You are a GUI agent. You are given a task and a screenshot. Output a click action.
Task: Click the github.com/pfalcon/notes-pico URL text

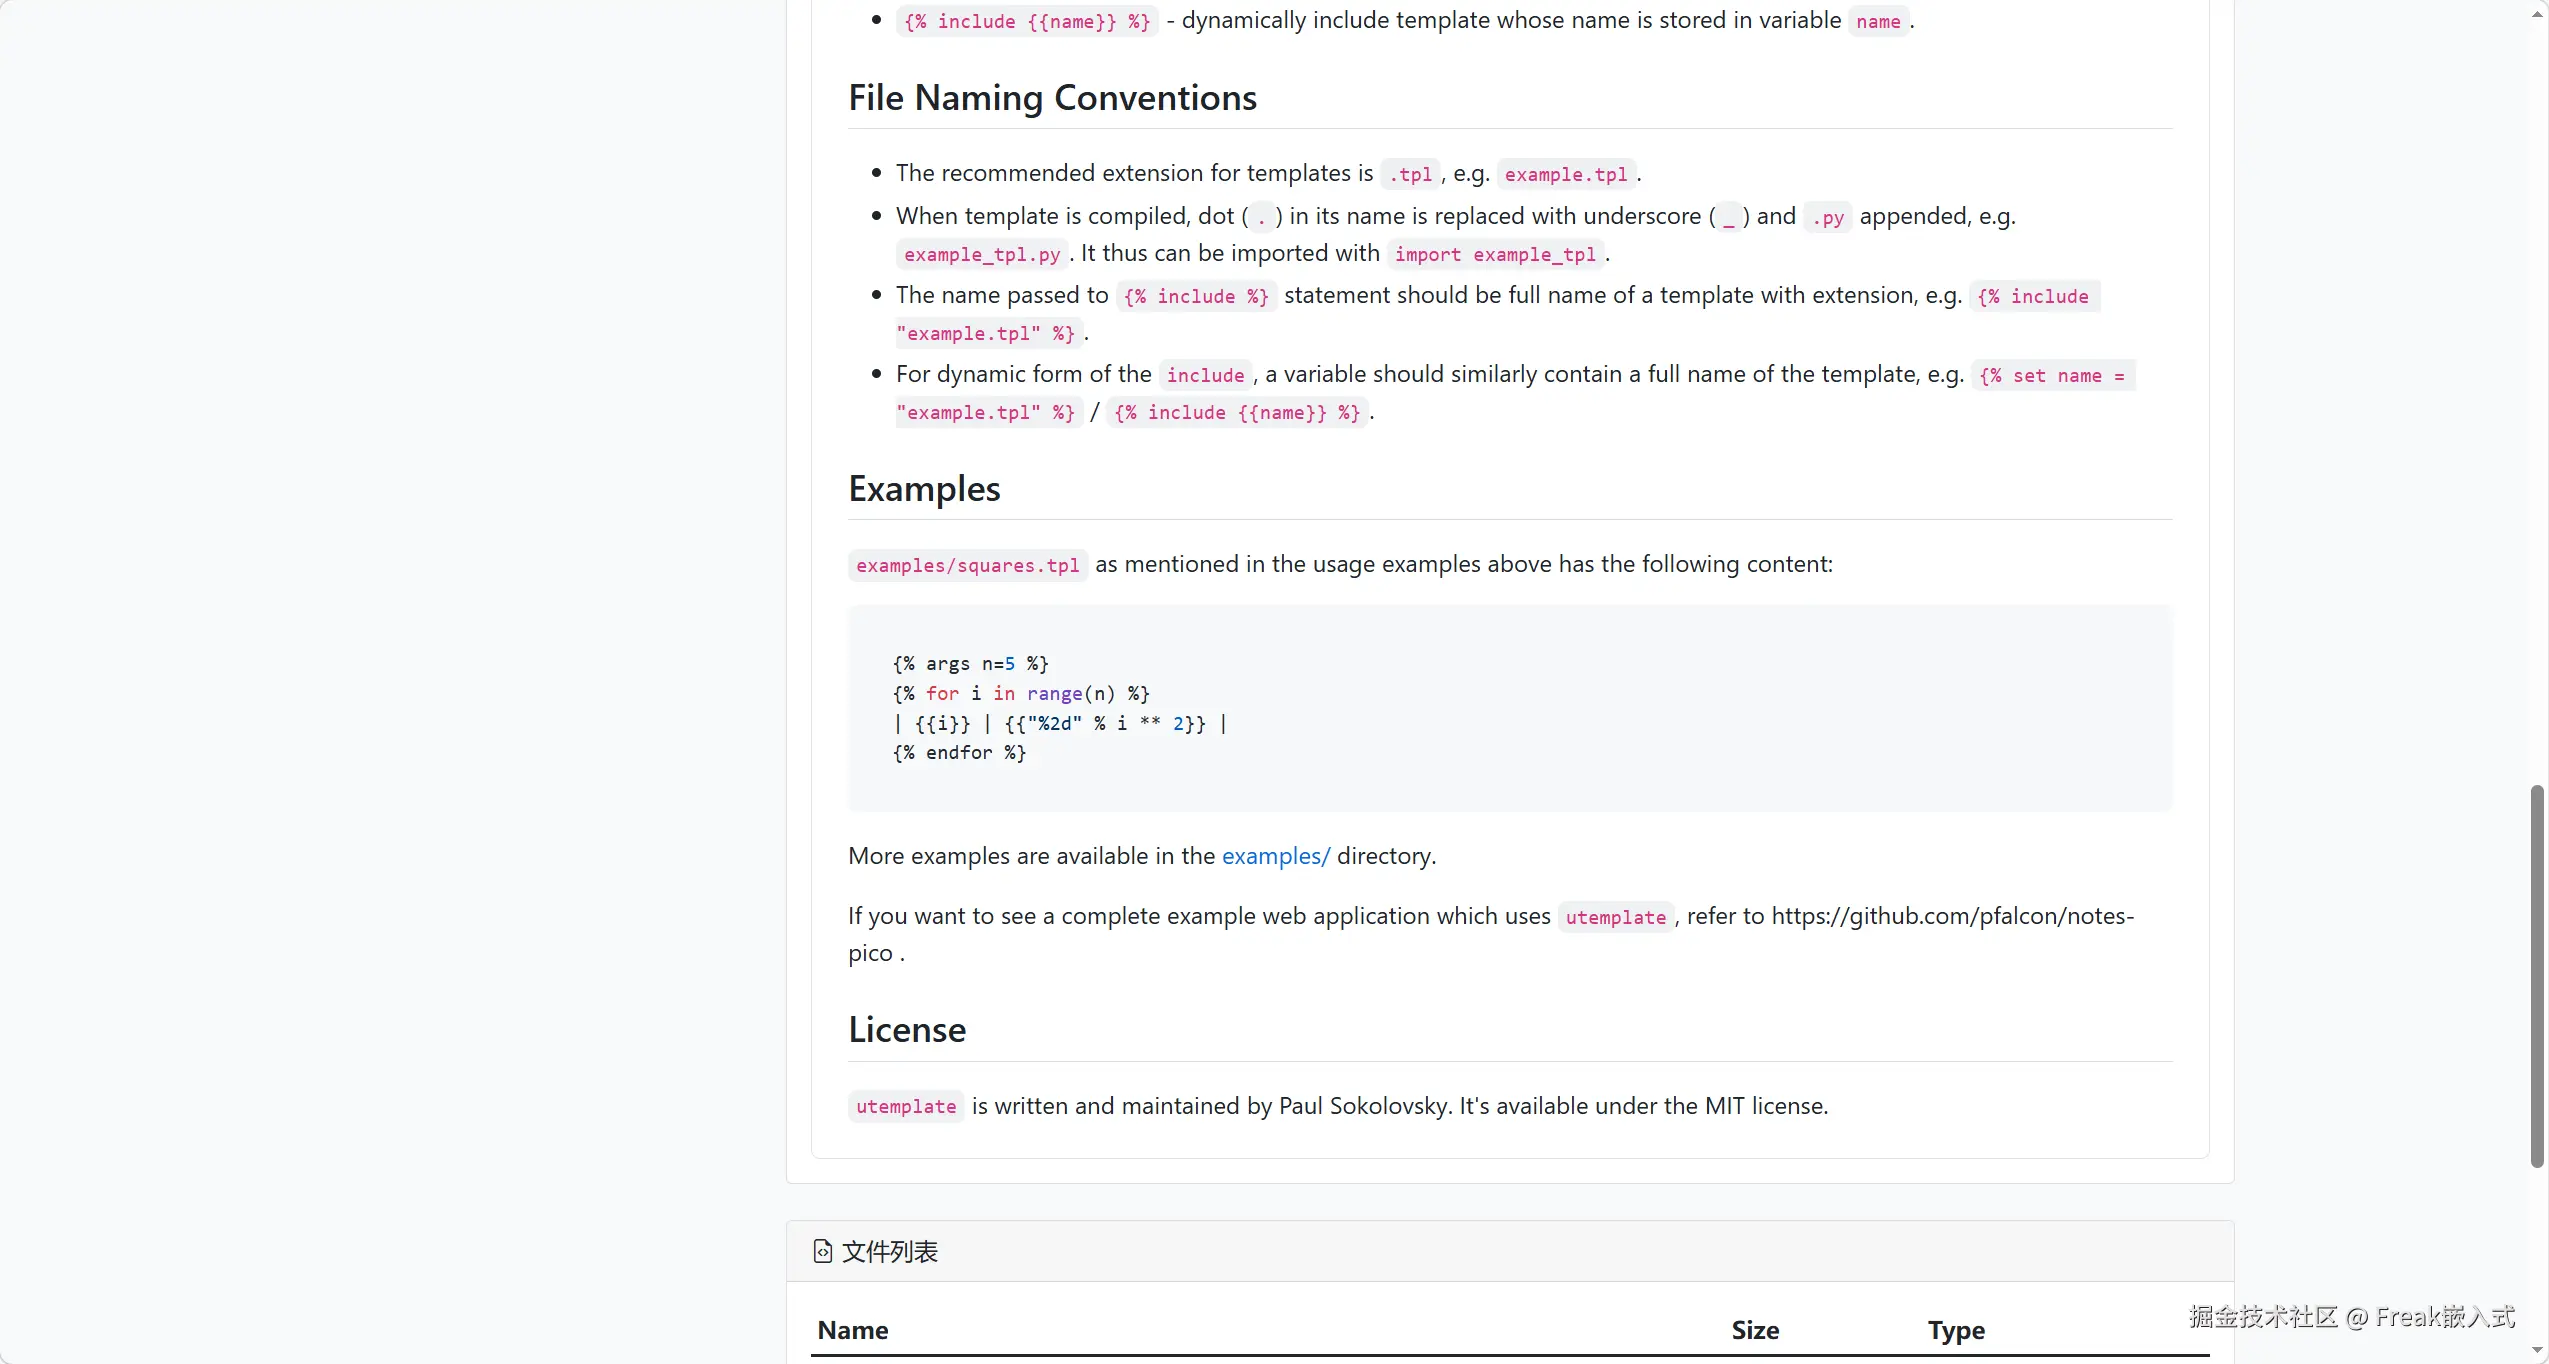pos(1951,916)
